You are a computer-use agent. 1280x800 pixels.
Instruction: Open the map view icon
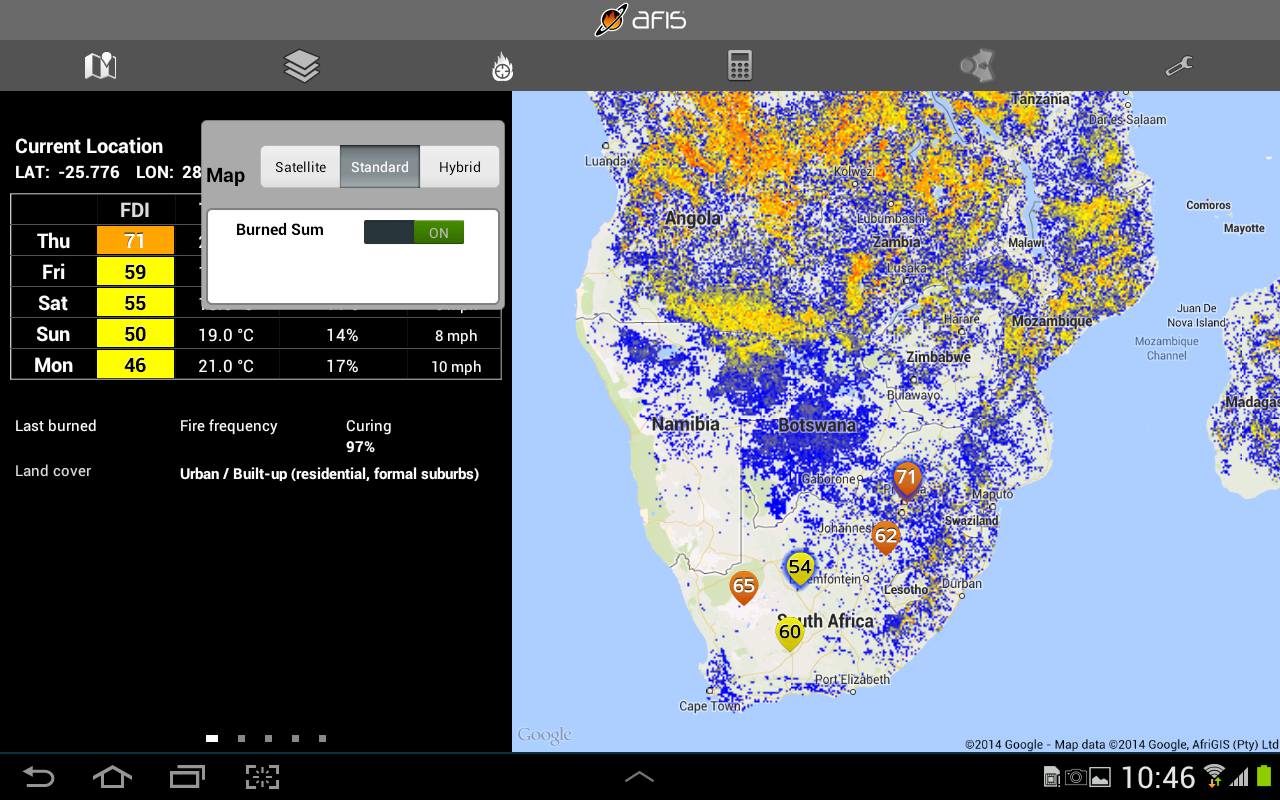click(x=100, y=66)
